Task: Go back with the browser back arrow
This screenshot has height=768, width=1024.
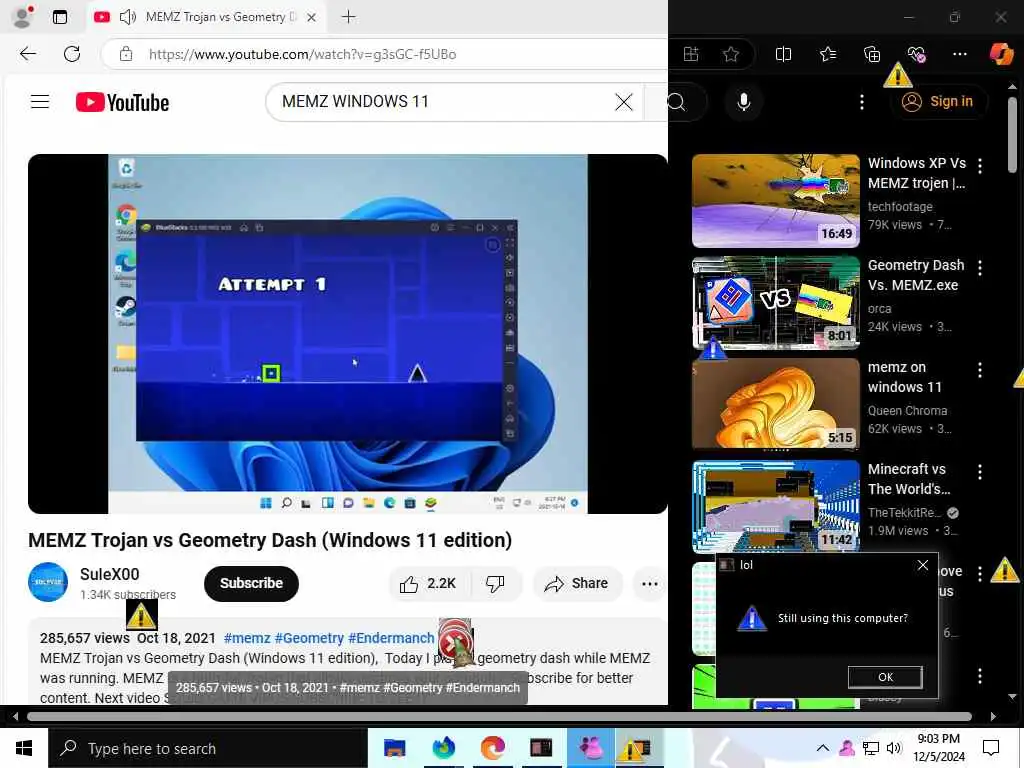Action: [x=28, y=54]
